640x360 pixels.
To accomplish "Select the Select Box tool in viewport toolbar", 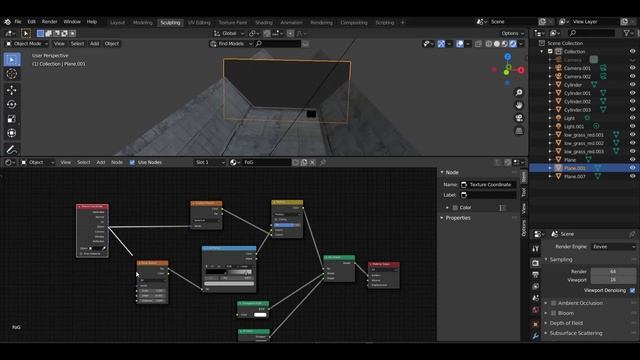I will click(12, 60).
